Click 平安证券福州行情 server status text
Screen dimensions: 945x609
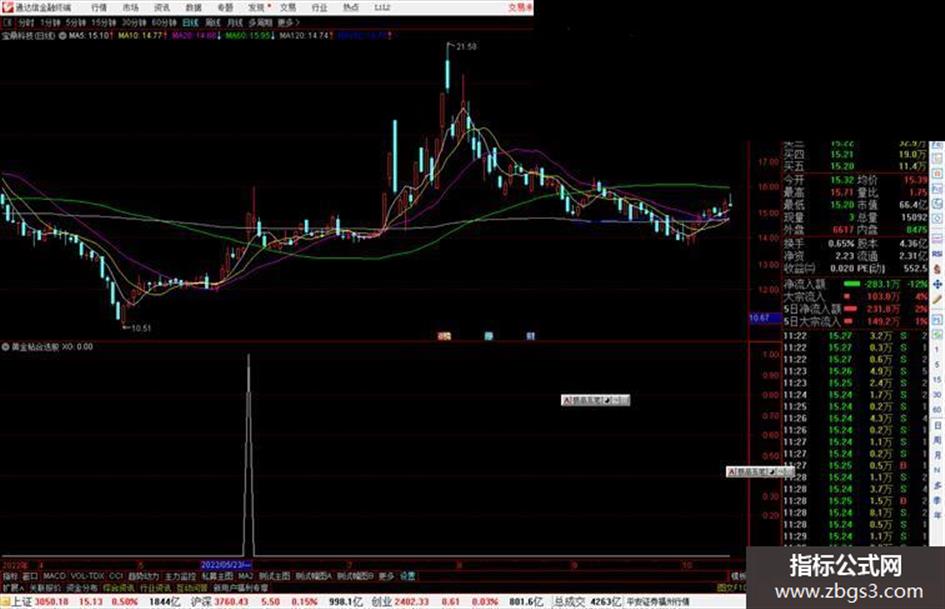pyautogui.click(x=658, y=602)
